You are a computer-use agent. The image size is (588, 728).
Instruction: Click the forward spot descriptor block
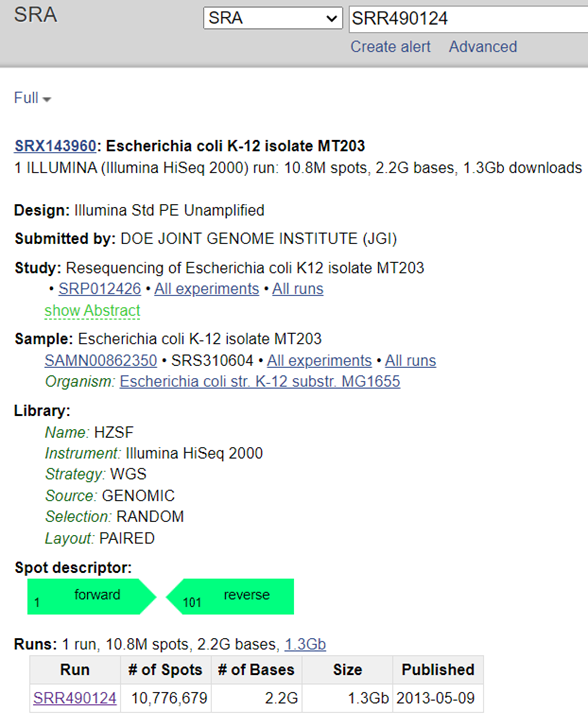point(91,597)
